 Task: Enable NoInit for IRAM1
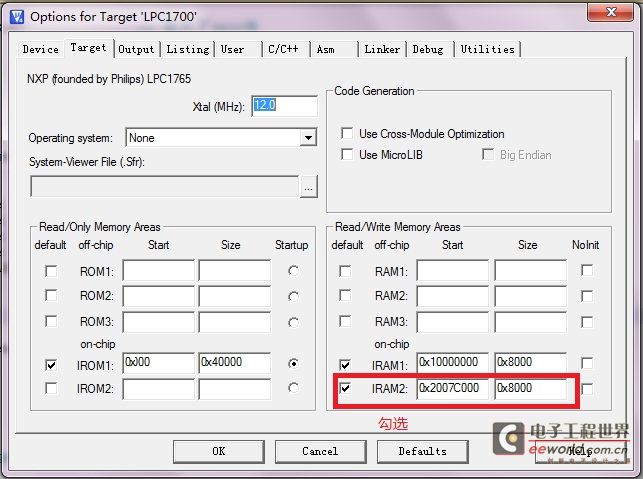coord(587,363)
